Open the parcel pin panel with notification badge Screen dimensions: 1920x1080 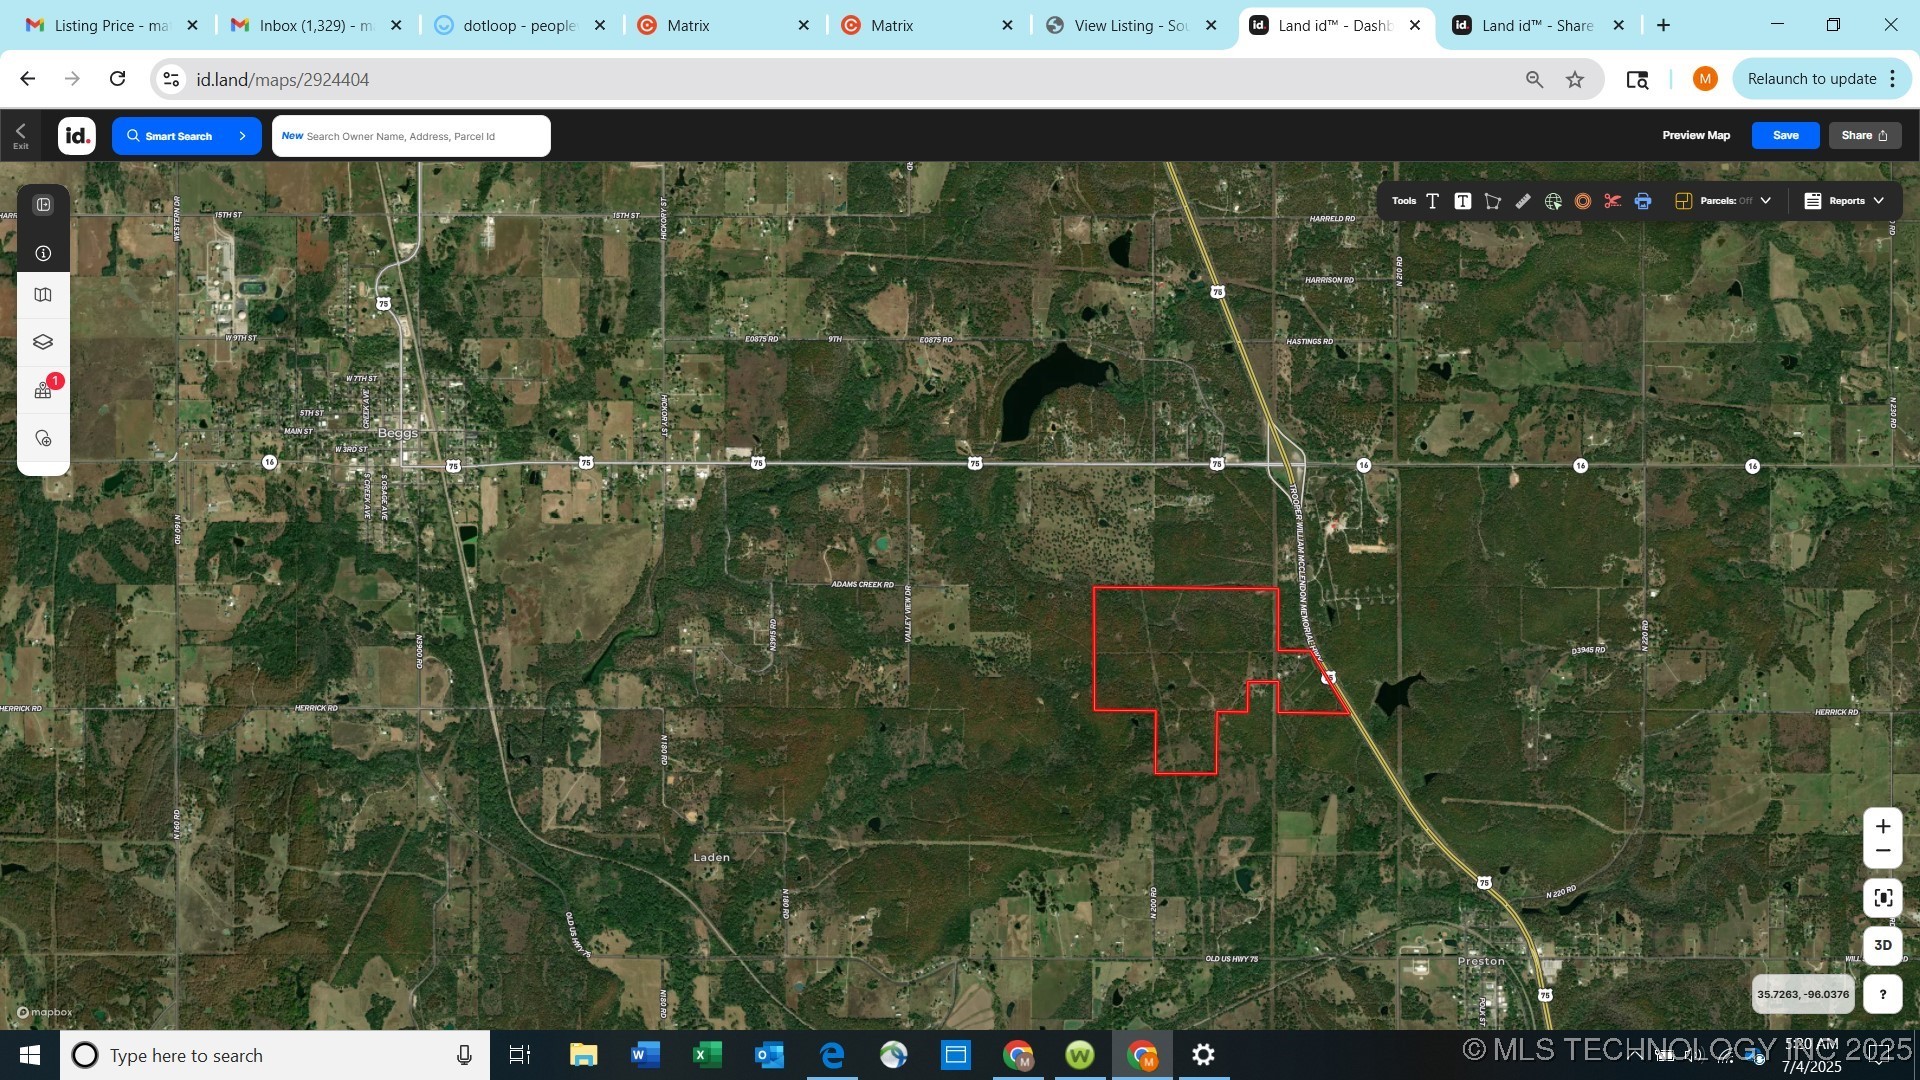[x=43, y=390]
